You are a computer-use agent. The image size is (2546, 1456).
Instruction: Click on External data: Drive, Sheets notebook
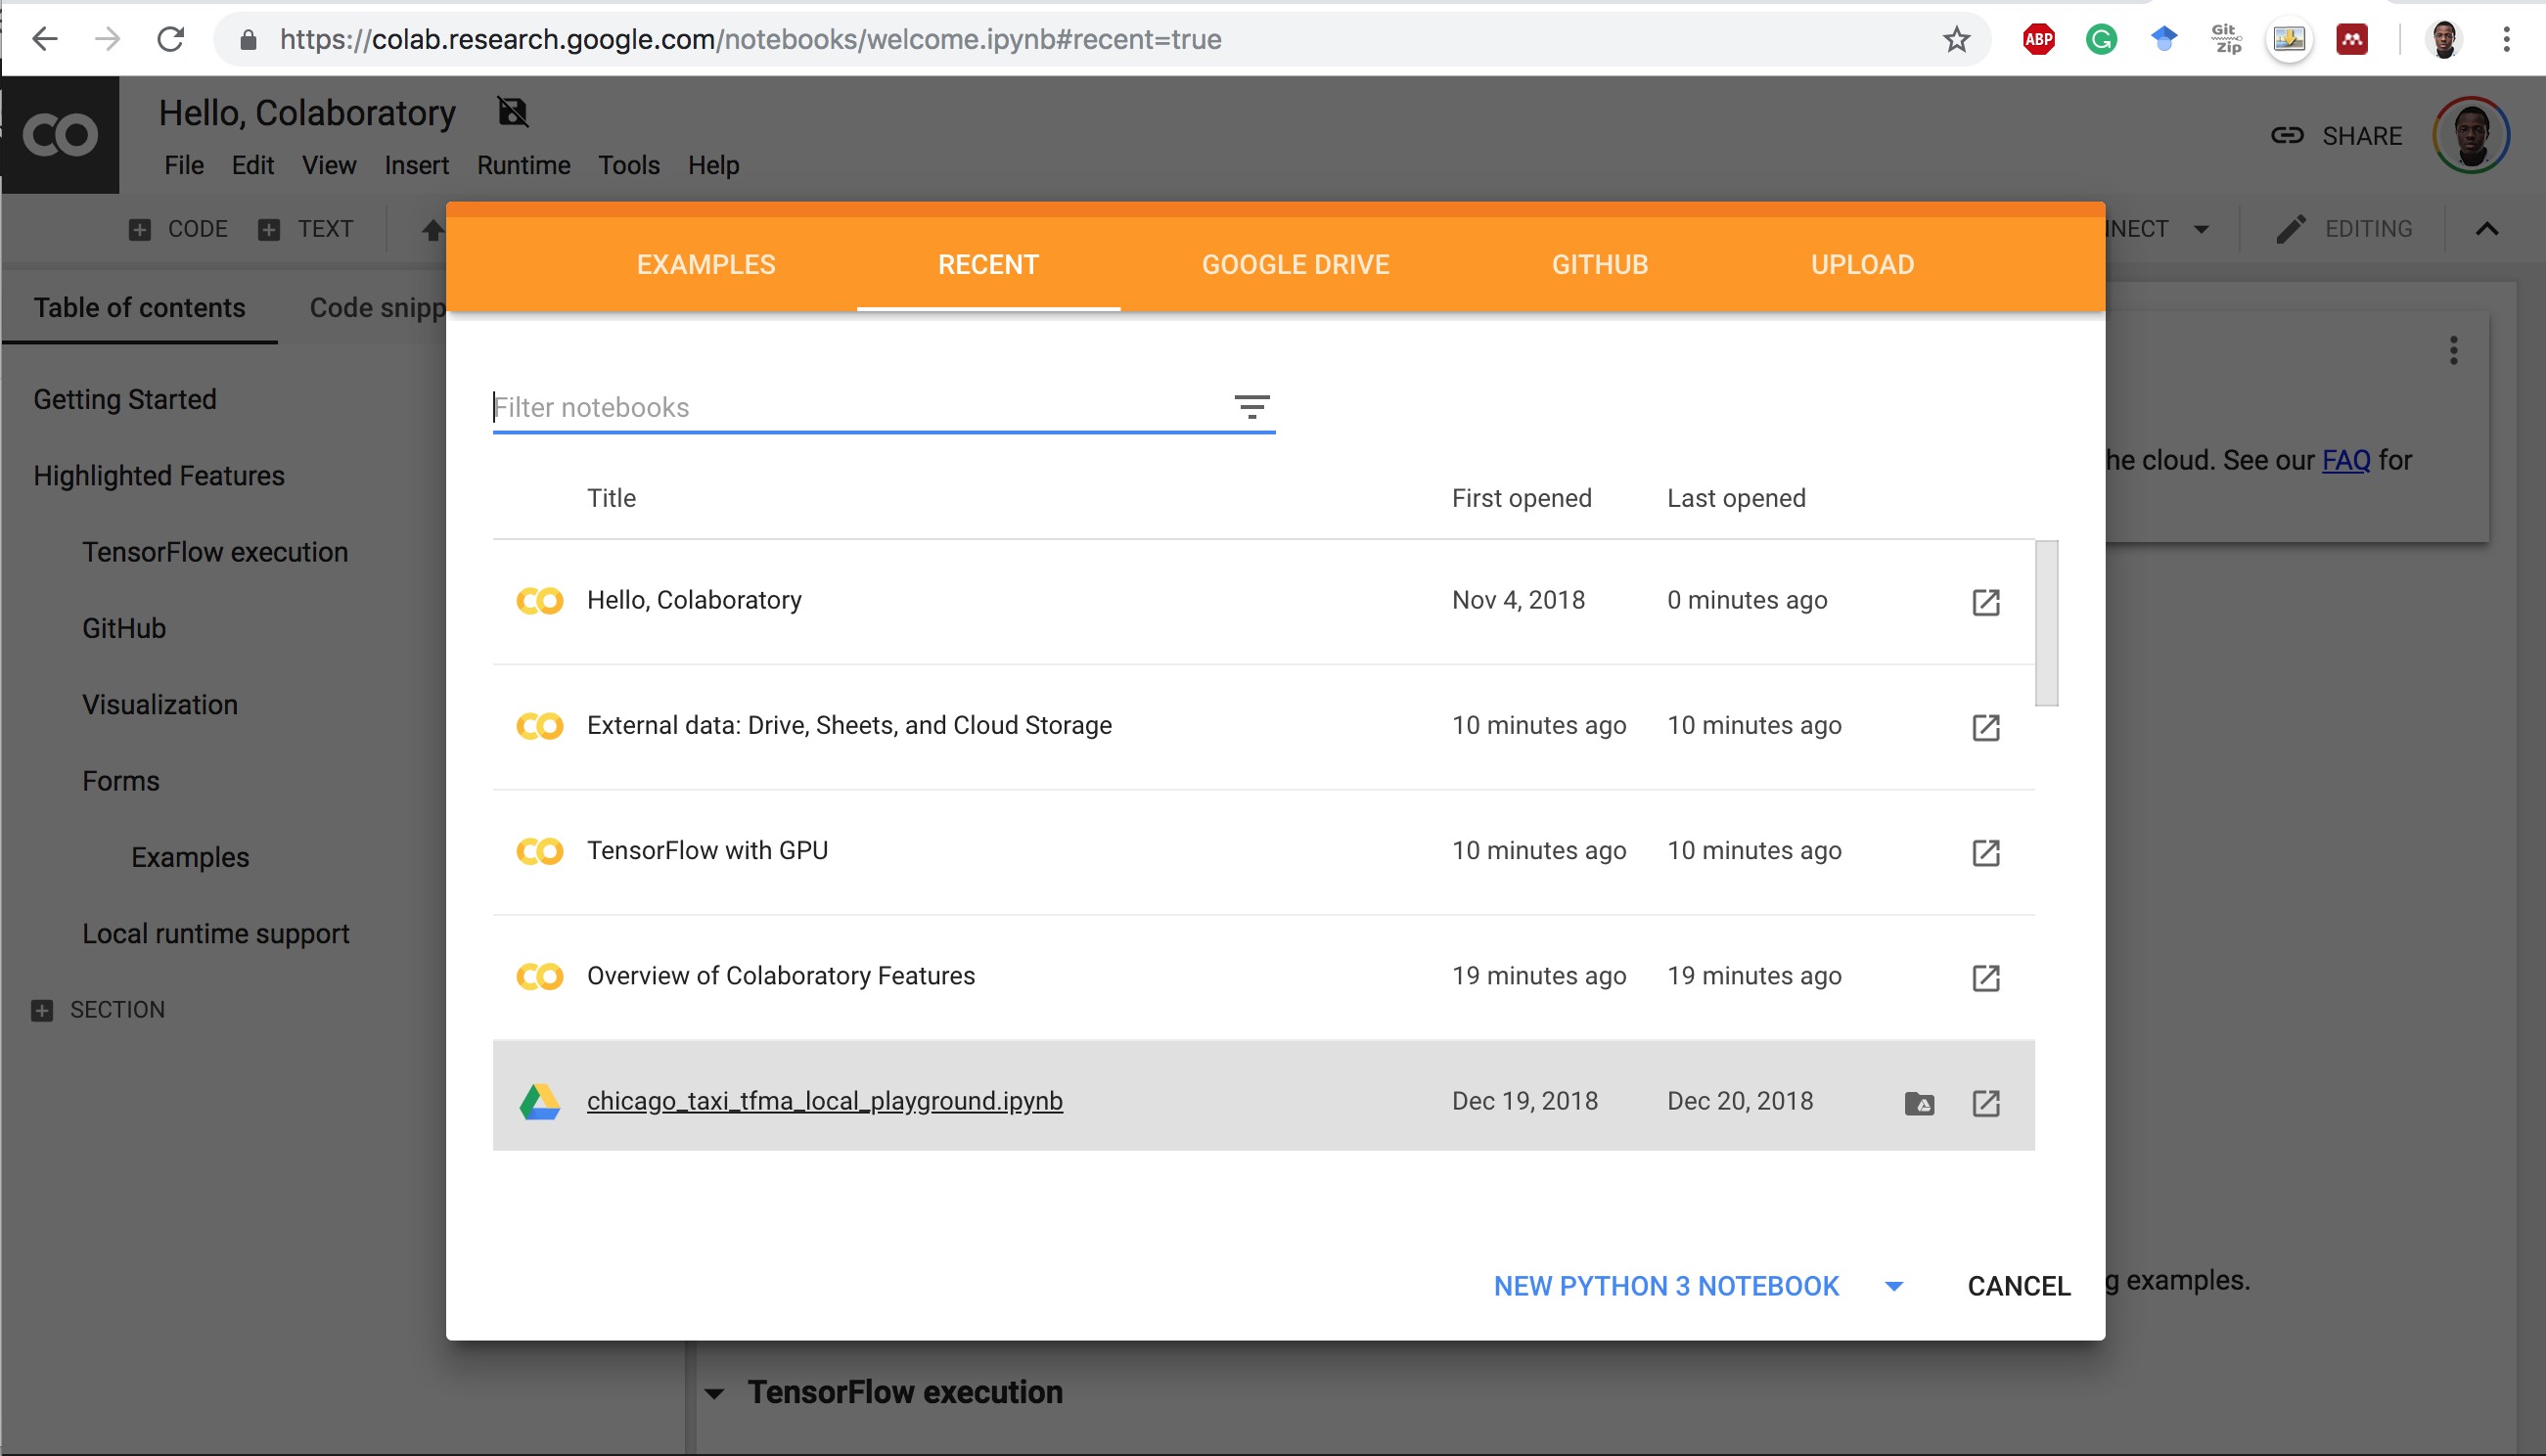click(850, 725)
